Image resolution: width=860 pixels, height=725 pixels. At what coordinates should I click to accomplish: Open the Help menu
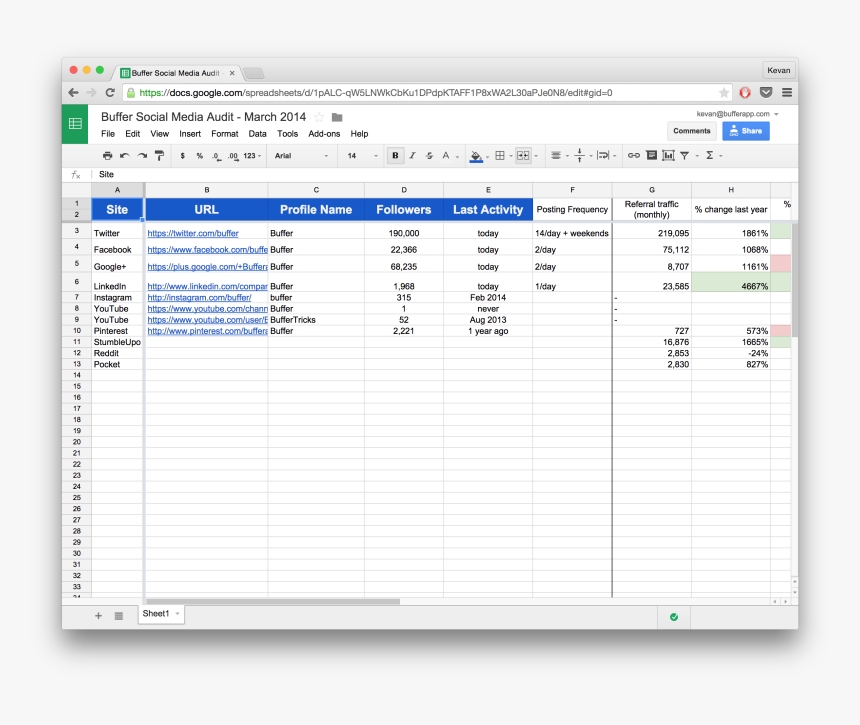pos(359,134)
